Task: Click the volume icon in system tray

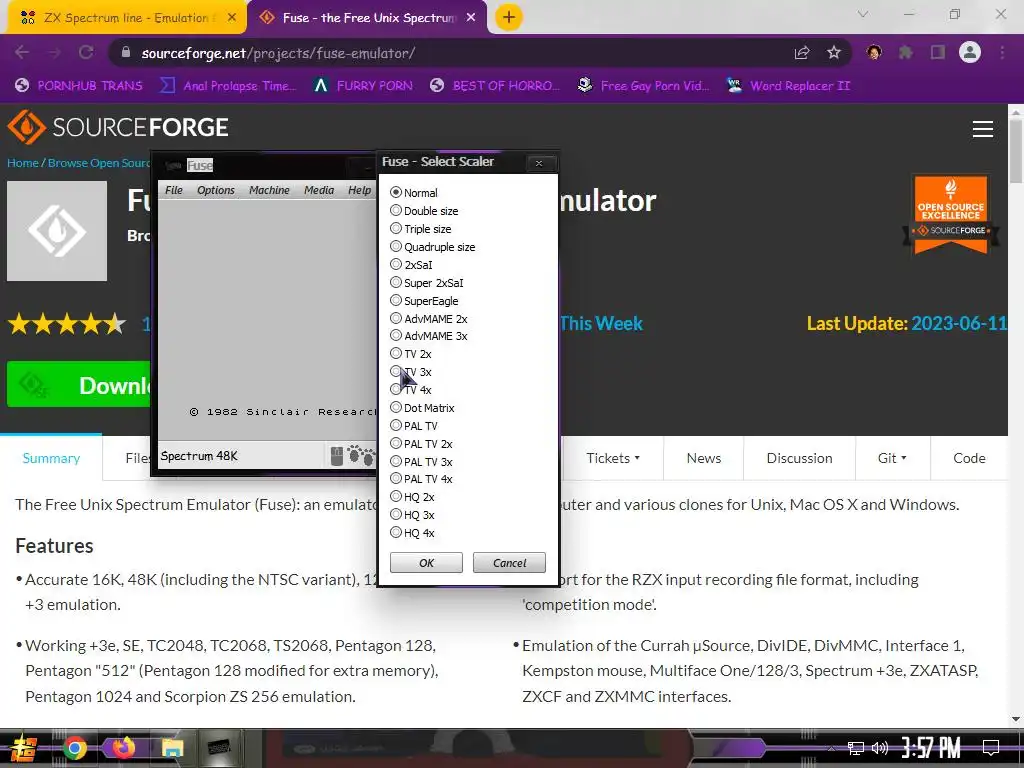Action: pos(880,748)
